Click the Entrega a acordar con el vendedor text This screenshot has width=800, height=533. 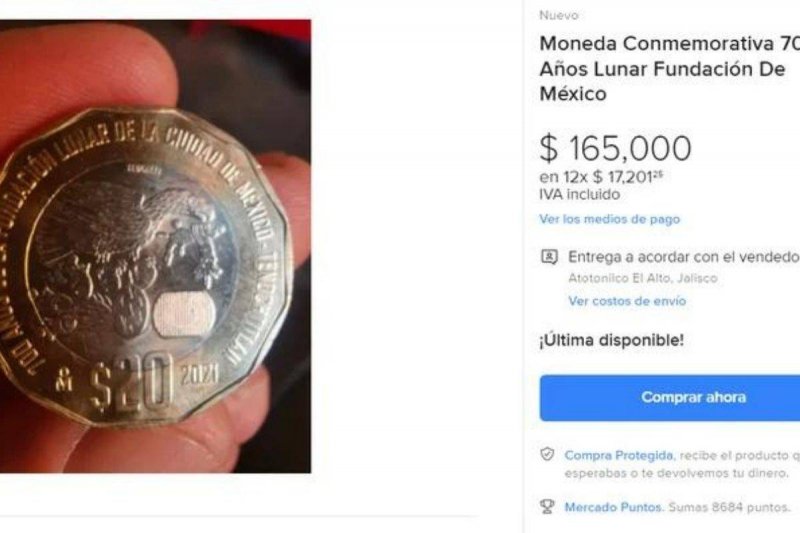(684, 257)
